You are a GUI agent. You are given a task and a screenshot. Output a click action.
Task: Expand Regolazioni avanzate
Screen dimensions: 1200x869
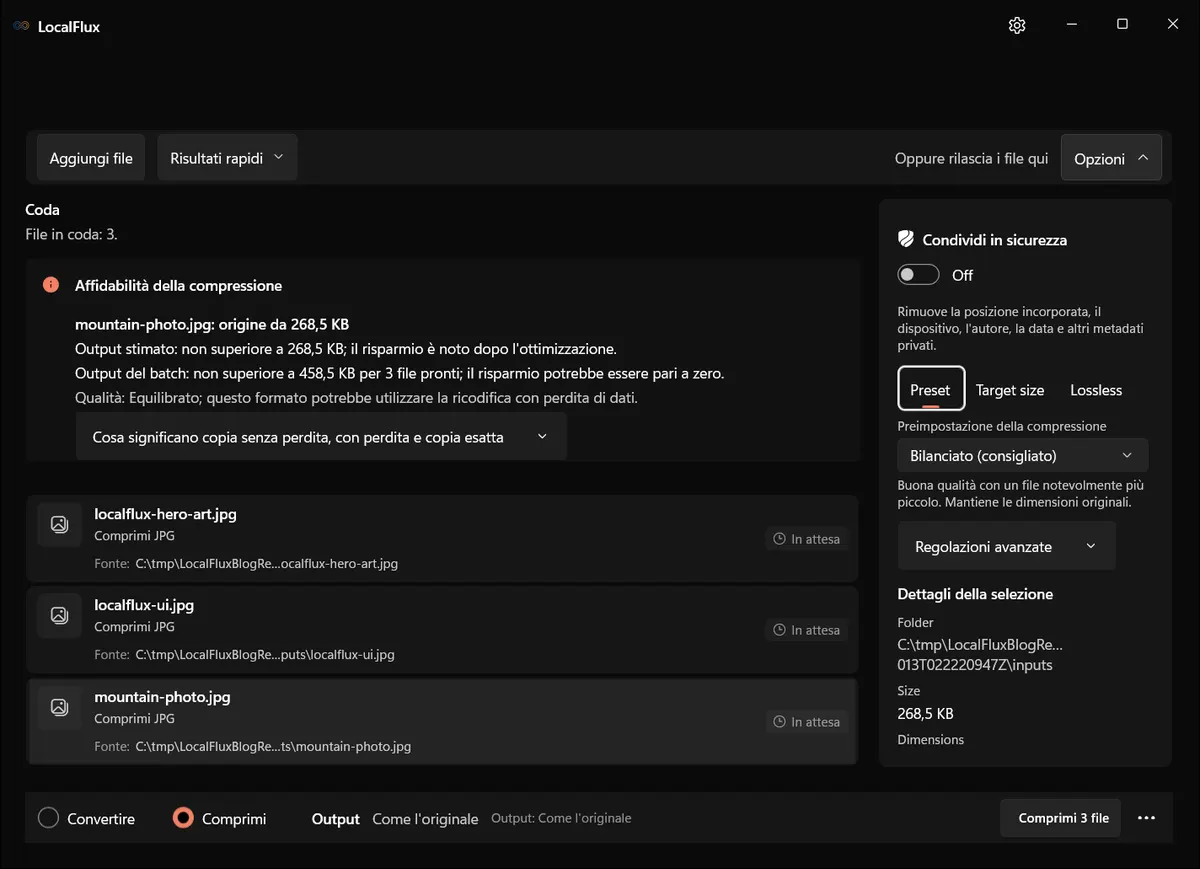[1006, 546]
